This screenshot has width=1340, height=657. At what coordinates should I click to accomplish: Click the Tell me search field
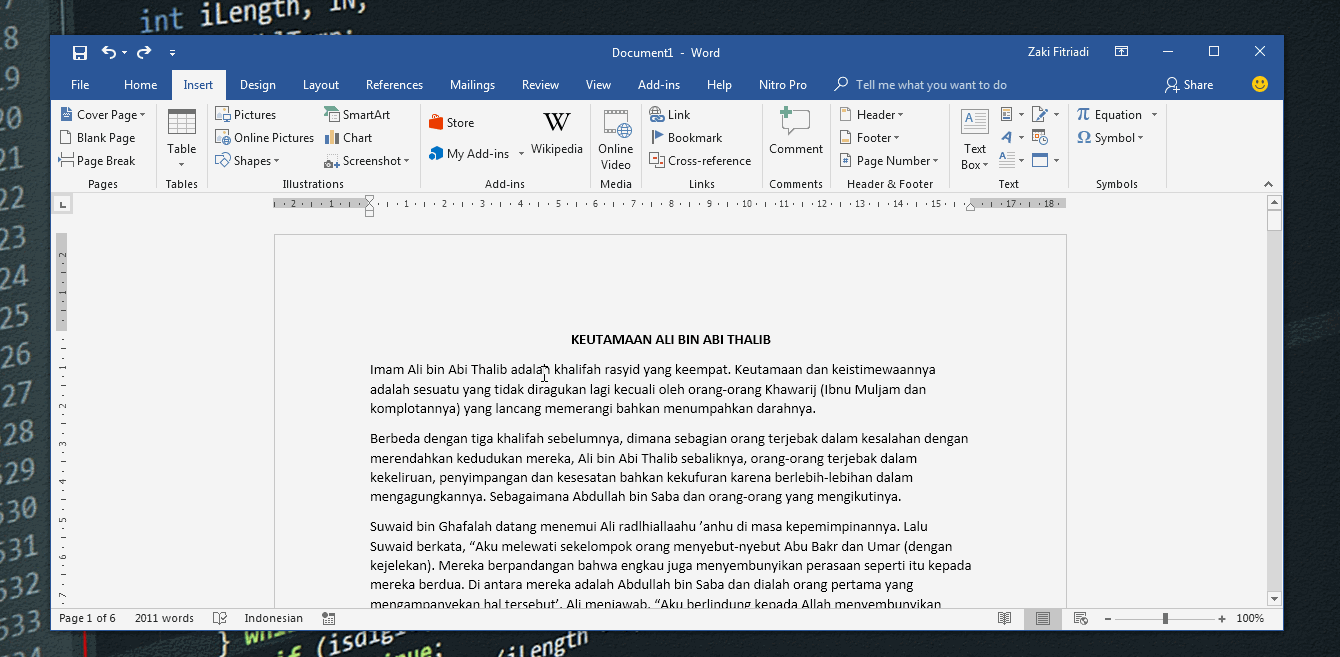930,85
